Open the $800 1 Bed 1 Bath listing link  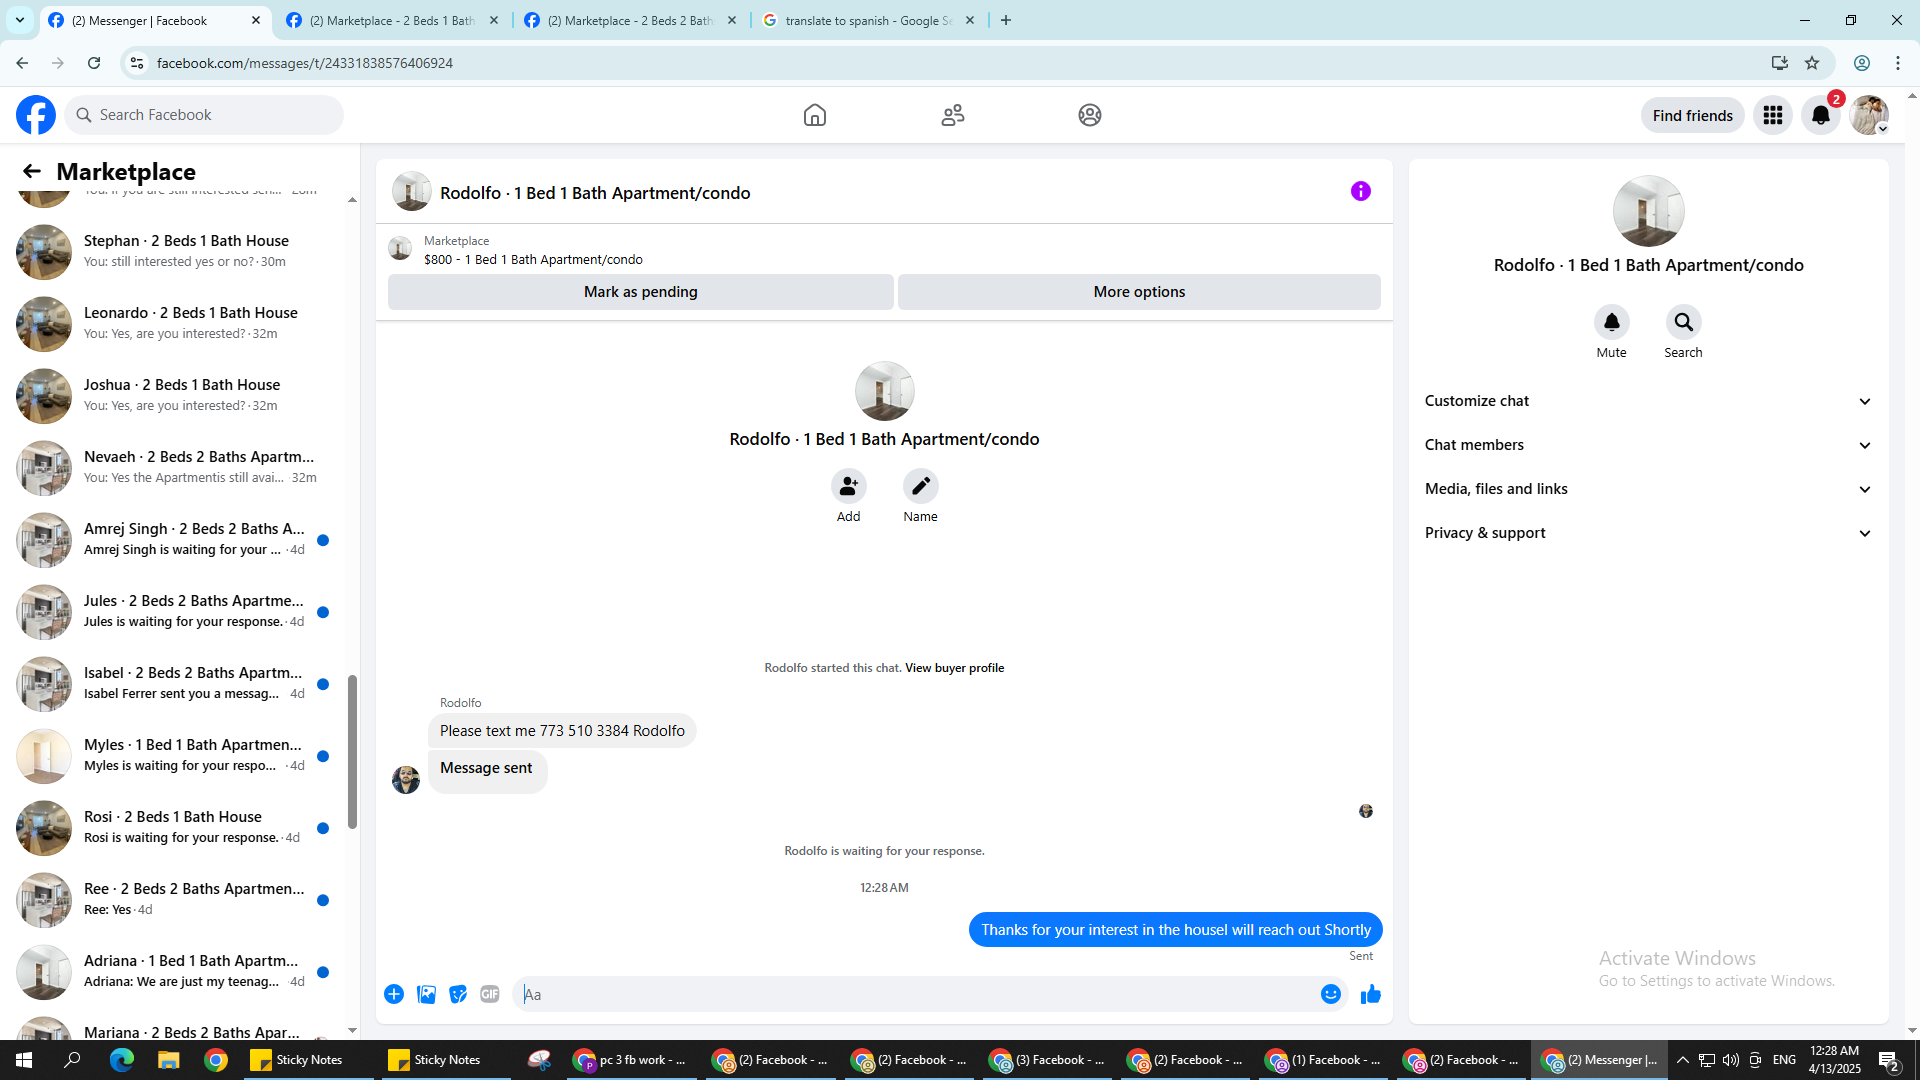click(533, 259)
